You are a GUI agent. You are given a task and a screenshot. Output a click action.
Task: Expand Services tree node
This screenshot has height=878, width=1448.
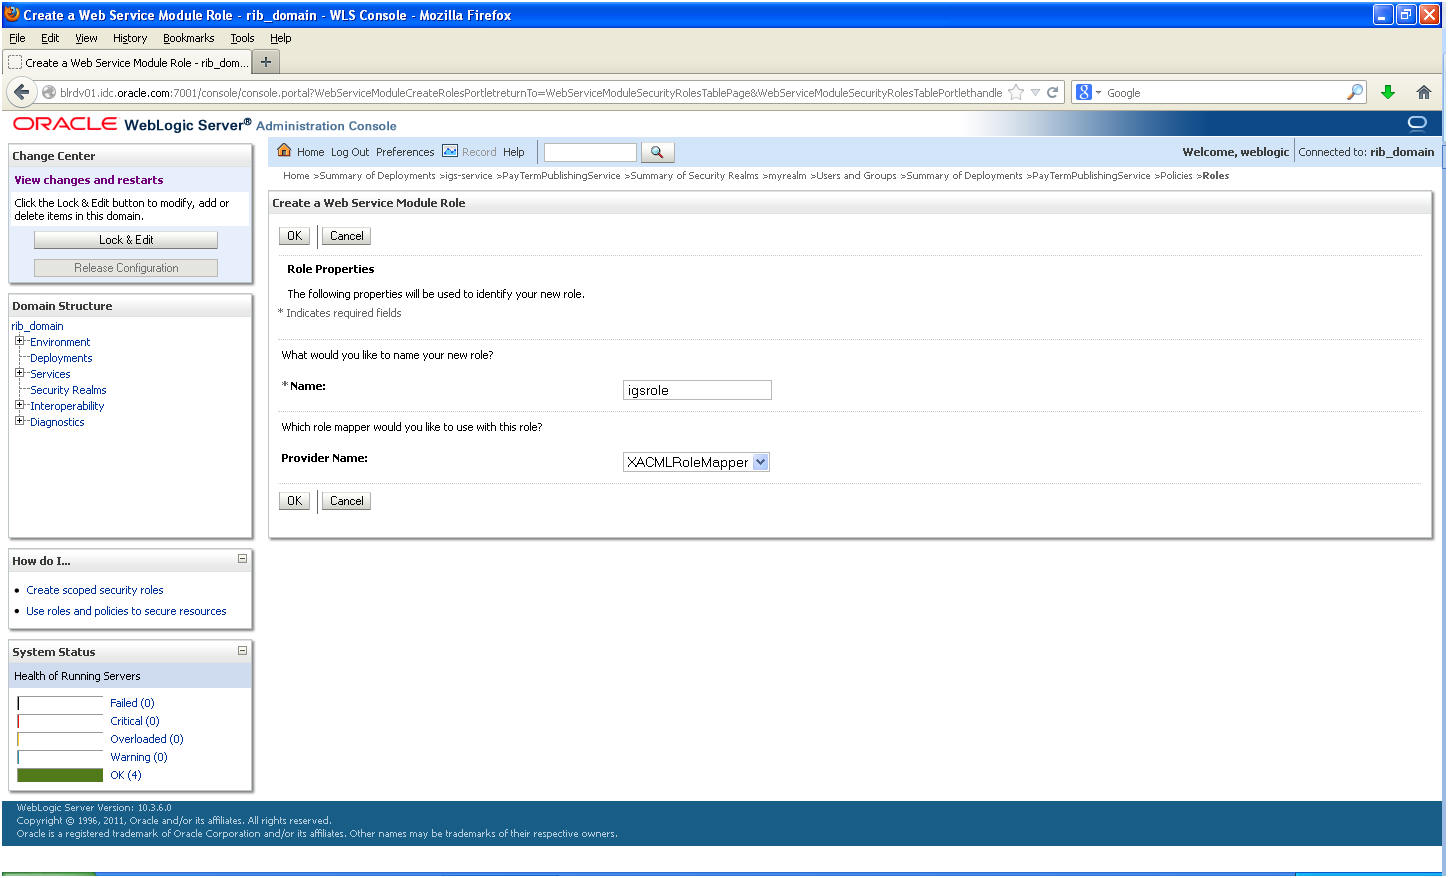pos(19,373)
